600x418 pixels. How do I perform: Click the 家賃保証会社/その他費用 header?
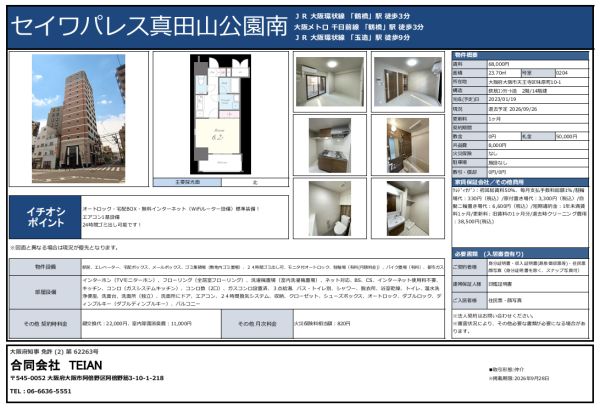tap(520, 182)
